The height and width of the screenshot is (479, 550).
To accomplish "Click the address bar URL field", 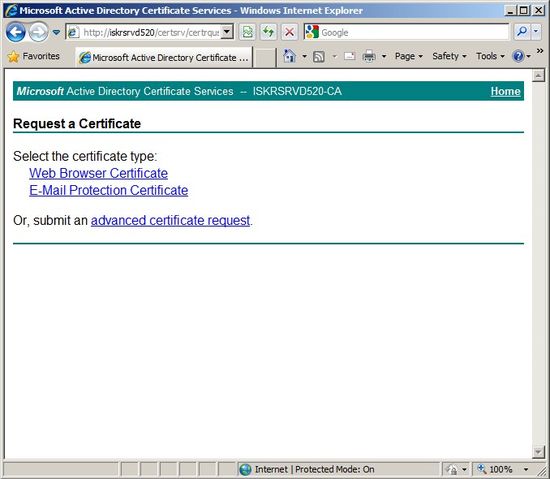I will 144,33.
